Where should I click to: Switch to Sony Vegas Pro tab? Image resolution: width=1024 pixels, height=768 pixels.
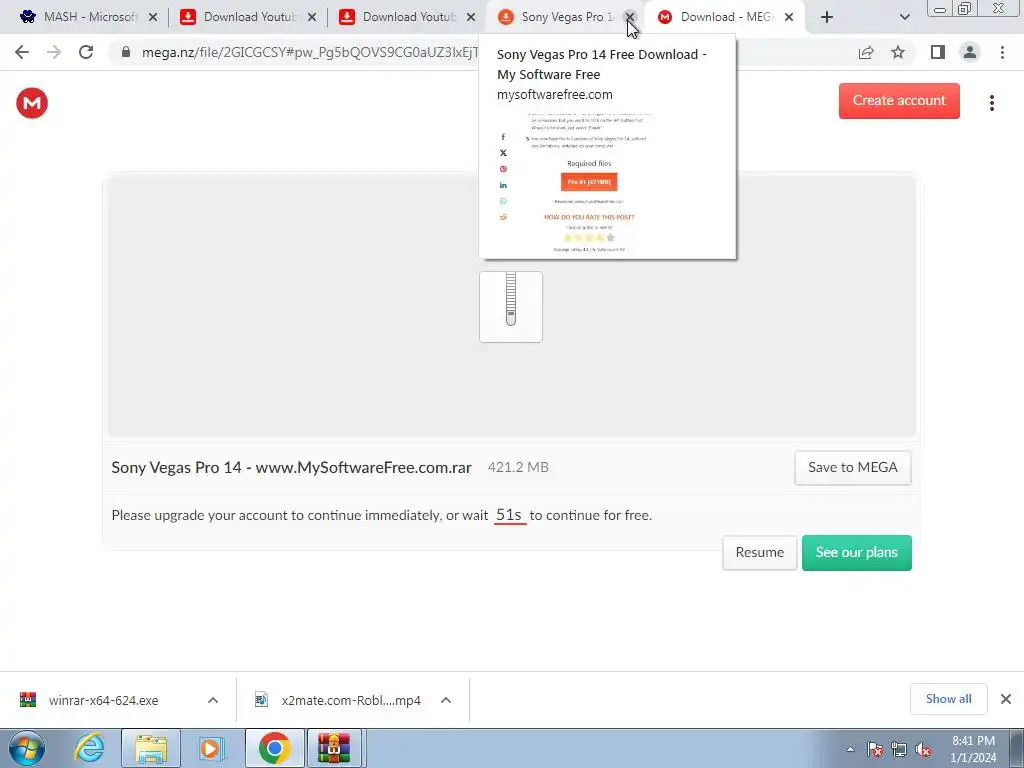tap(556, 17)
